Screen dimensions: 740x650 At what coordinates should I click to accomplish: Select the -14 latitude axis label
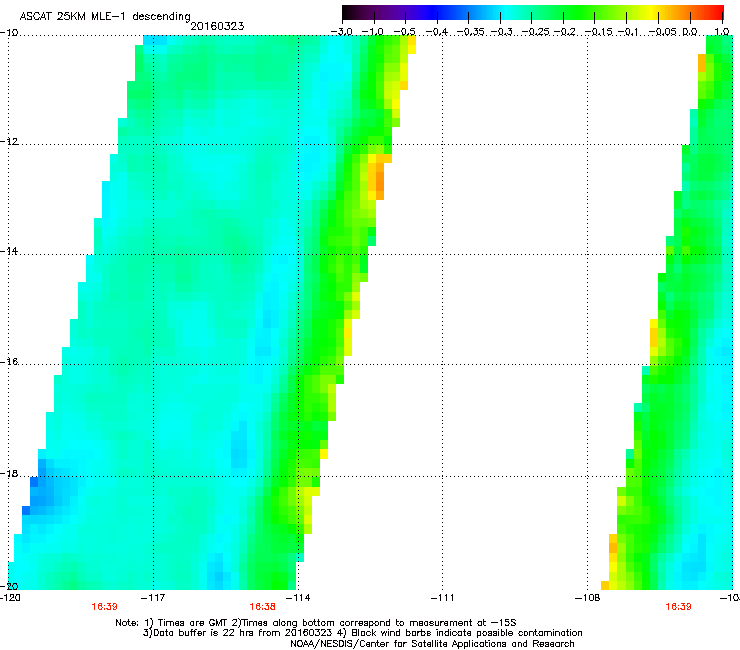(9, 251)
